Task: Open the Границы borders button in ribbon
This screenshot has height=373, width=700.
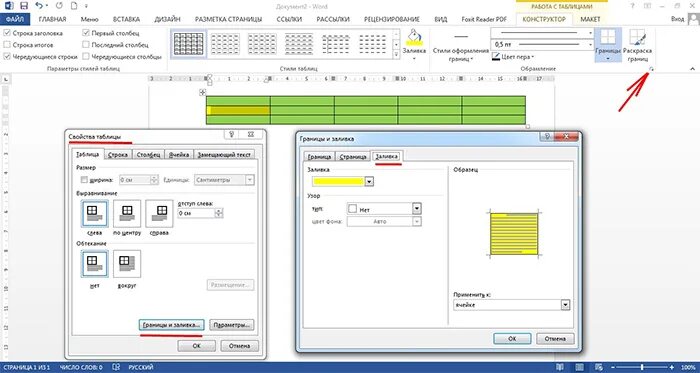Action: 608,45
